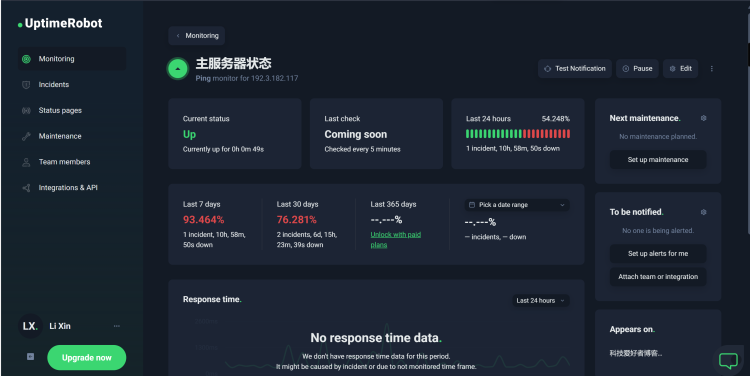
Task: Click the green up-status monitor icon
Action: (177, 69)
